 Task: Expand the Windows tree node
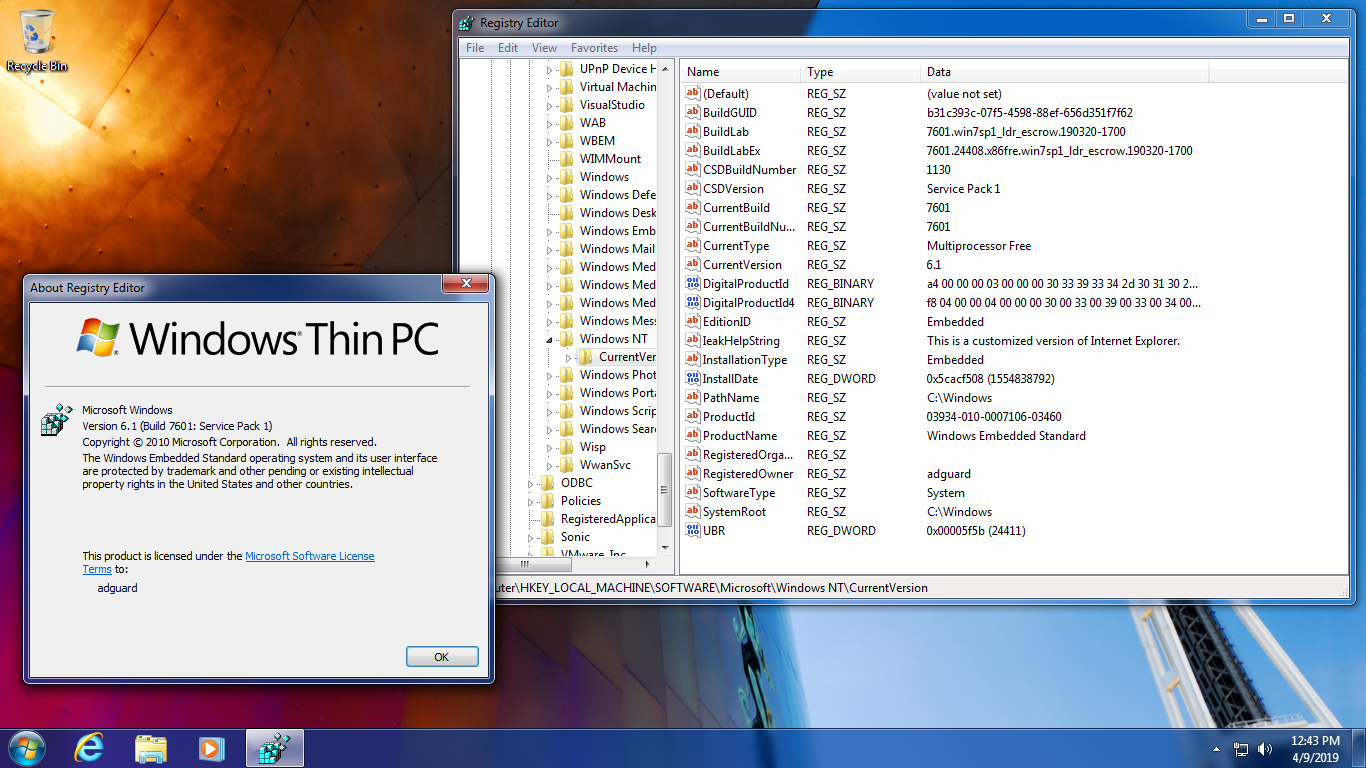point(549,177)
